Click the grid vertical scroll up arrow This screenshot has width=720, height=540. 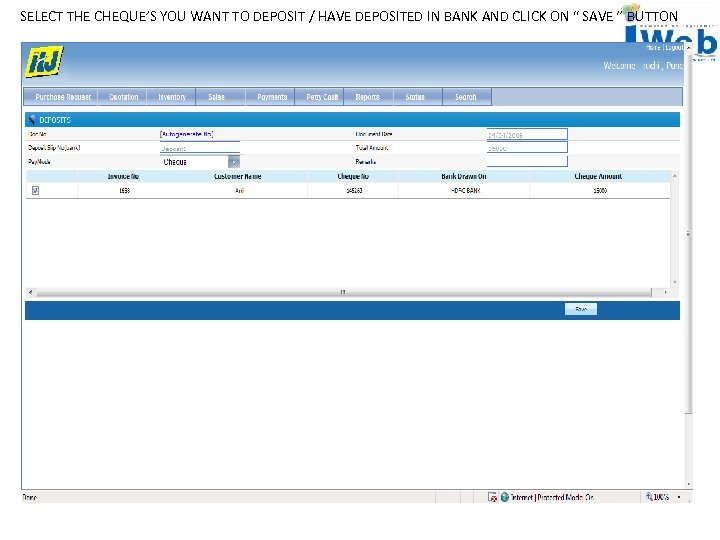pos(675,176)
